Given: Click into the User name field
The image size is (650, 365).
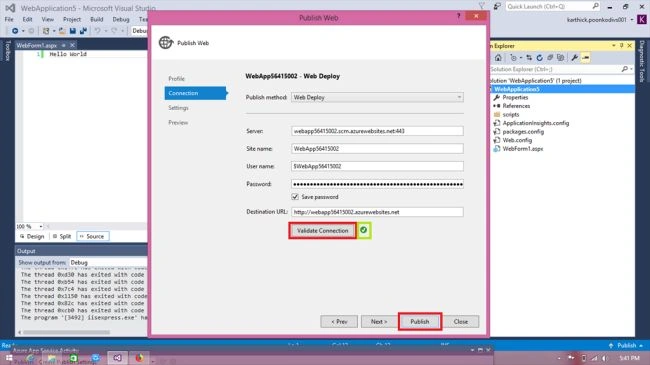Looking at the screenshot, I should tap(377, 166).
